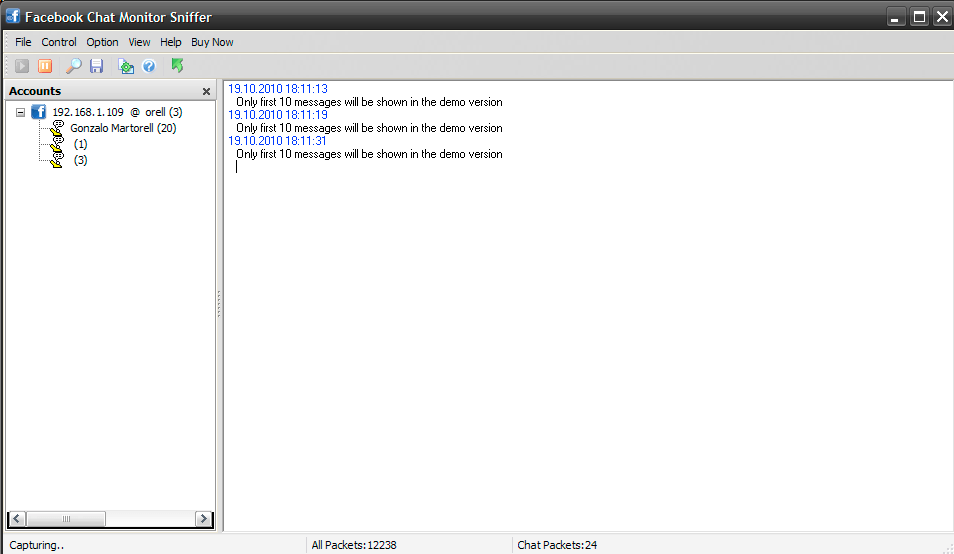Screen dimensions: 954x554
Task: Select Gonzalo Martorell (20) conversation
Action: [x=124, y=128]
